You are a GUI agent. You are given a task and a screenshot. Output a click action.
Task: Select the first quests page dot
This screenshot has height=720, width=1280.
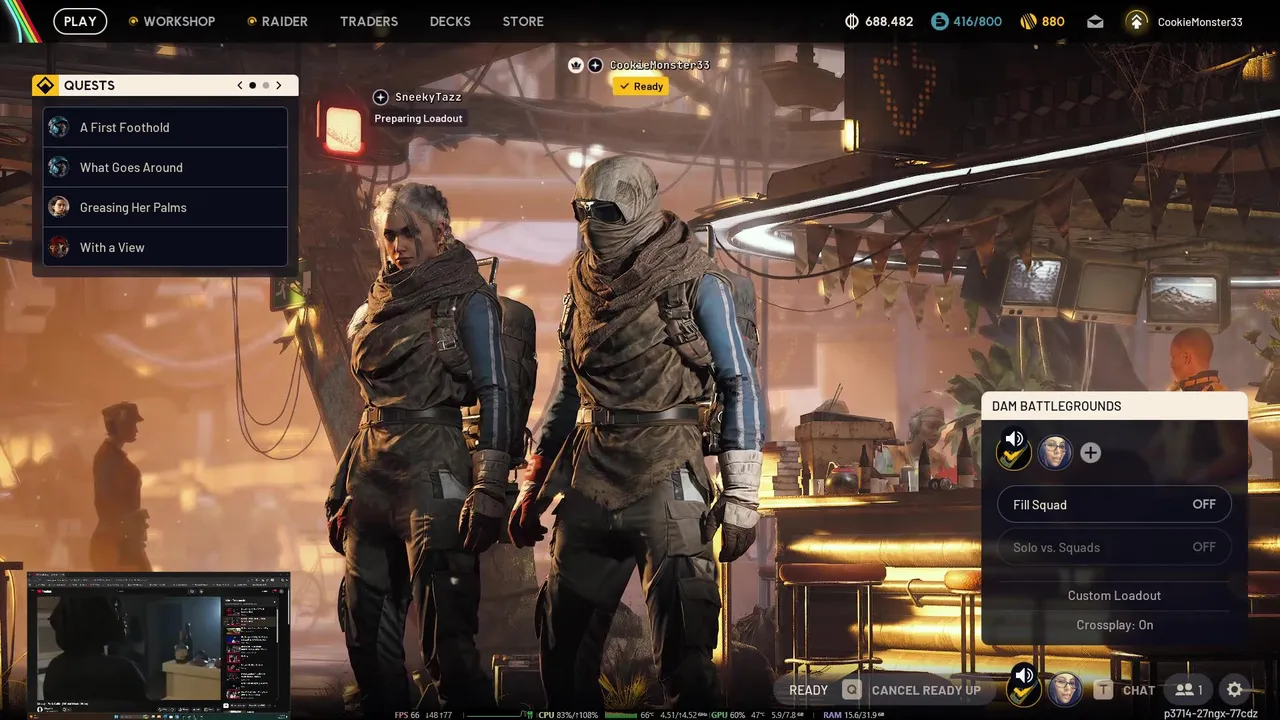253,85
